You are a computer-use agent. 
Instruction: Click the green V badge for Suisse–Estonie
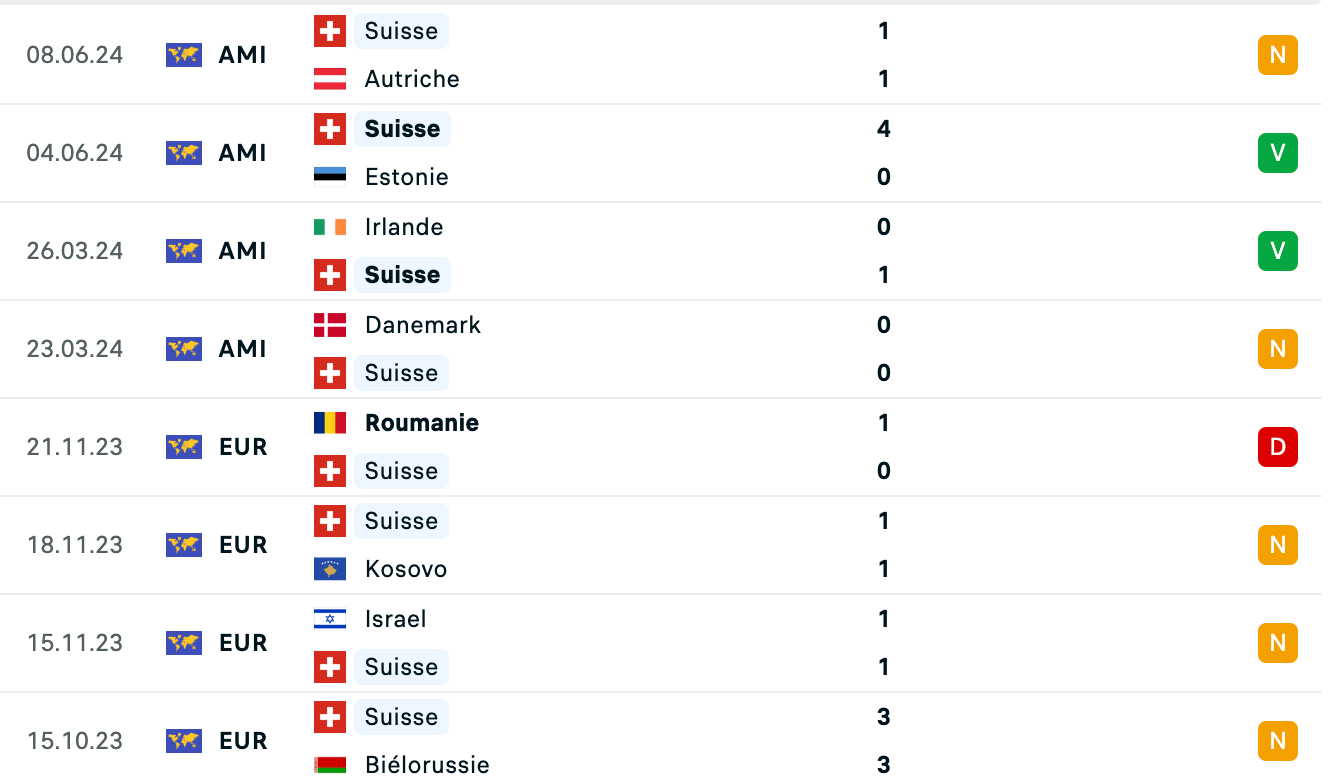(x=1277, y=153)
